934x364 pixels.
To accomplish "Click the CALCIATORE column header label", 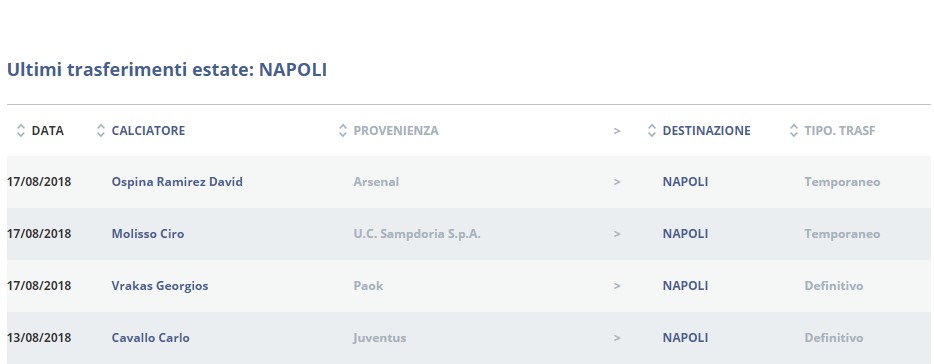I will [x=148, y=130].
